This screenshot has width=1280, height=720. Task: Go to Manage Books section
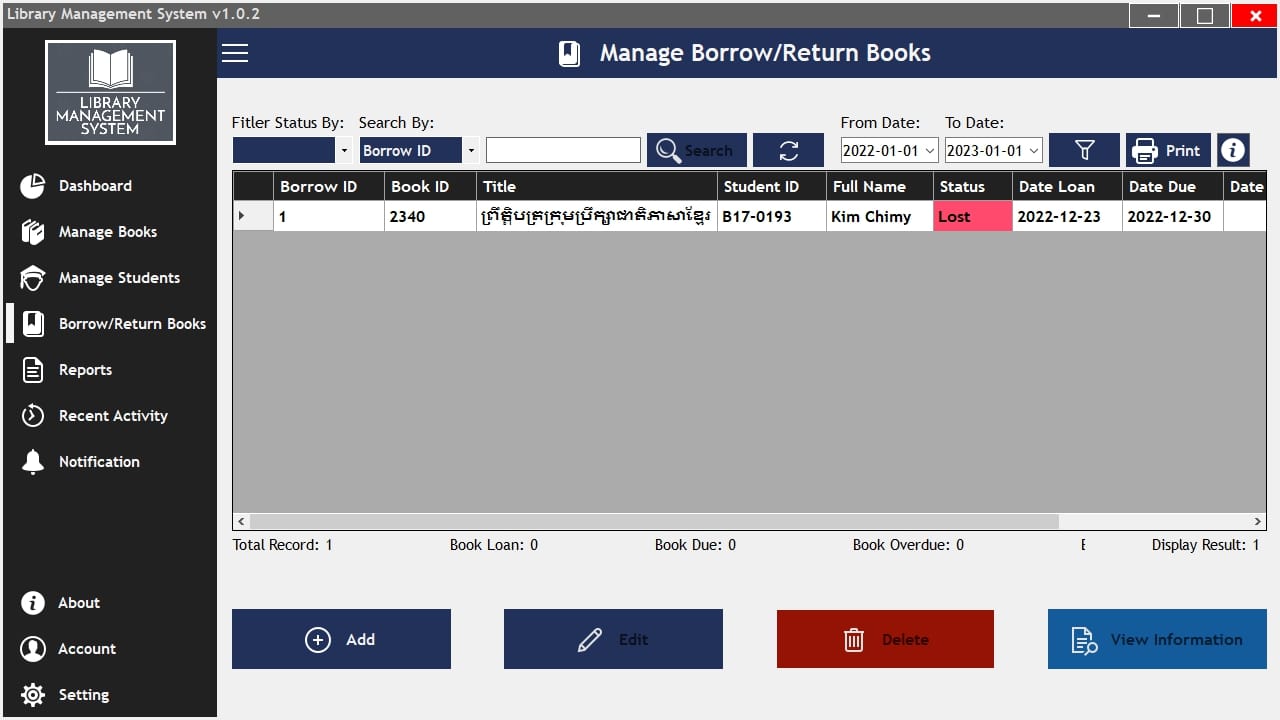(110, 232)
